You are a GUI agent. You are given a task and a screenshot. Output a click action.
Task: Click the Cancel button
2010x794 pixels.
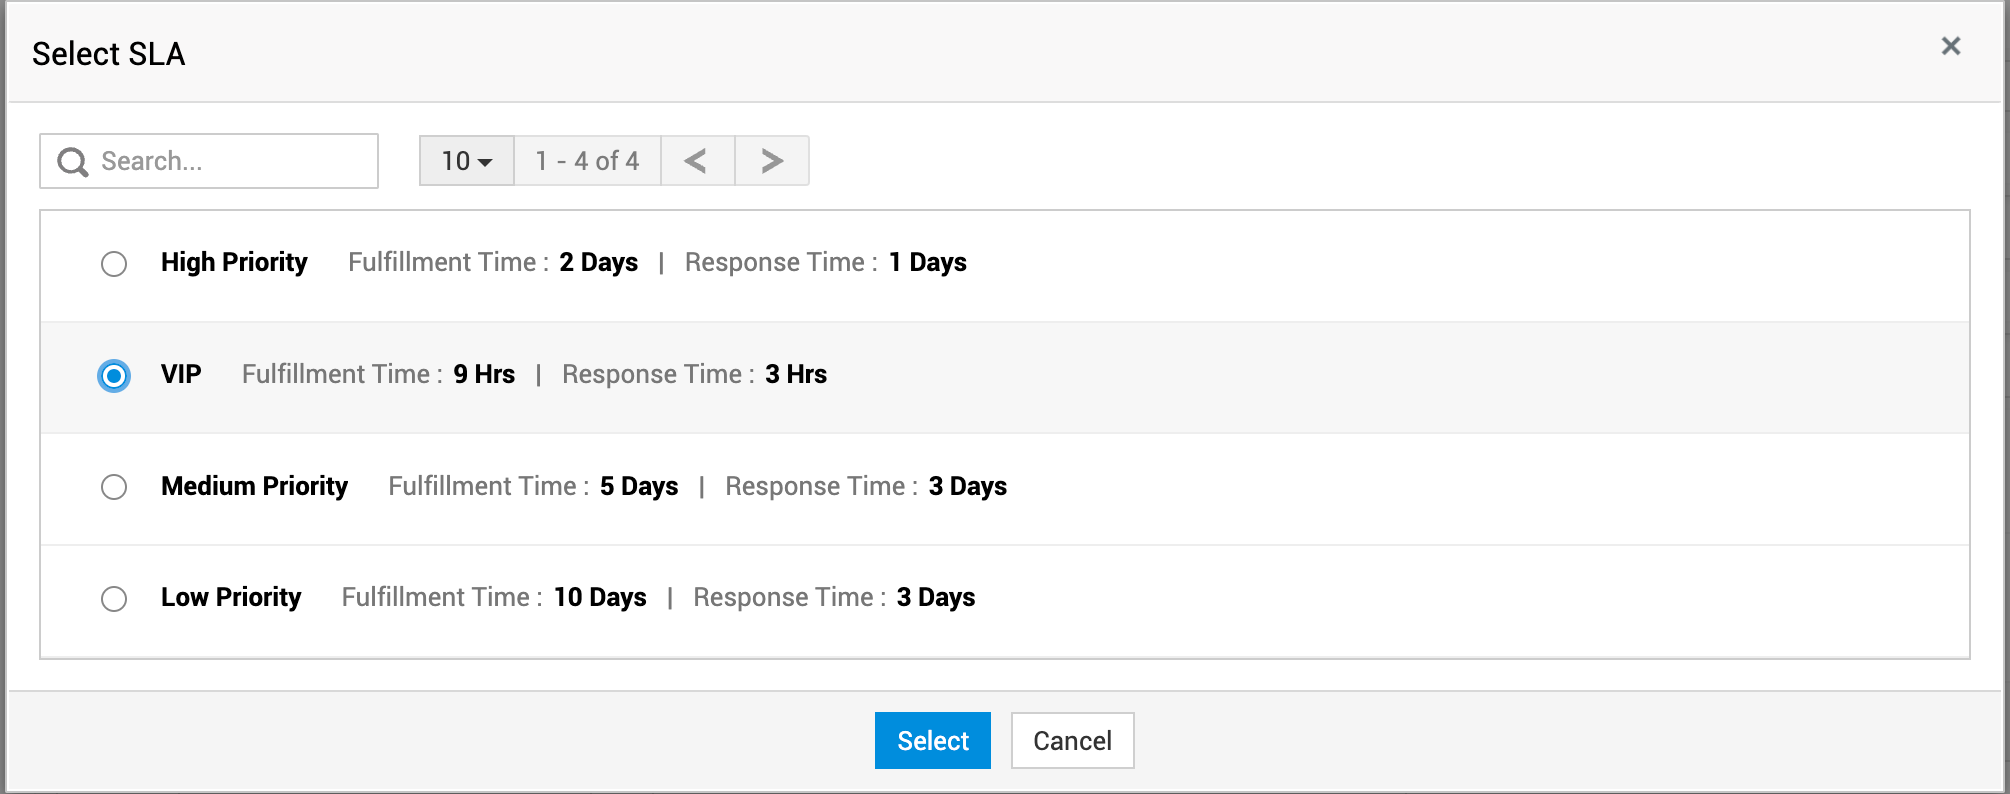point(1072,741)
